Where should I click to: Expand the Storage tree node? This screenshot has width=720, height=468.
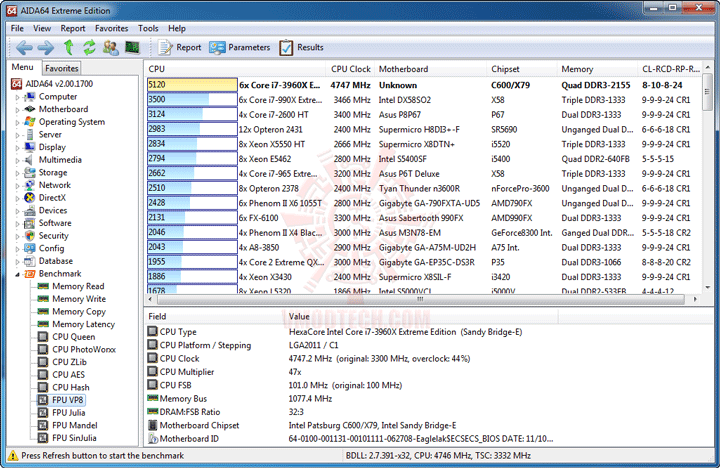pyautogui.click(x=17, y=173)
